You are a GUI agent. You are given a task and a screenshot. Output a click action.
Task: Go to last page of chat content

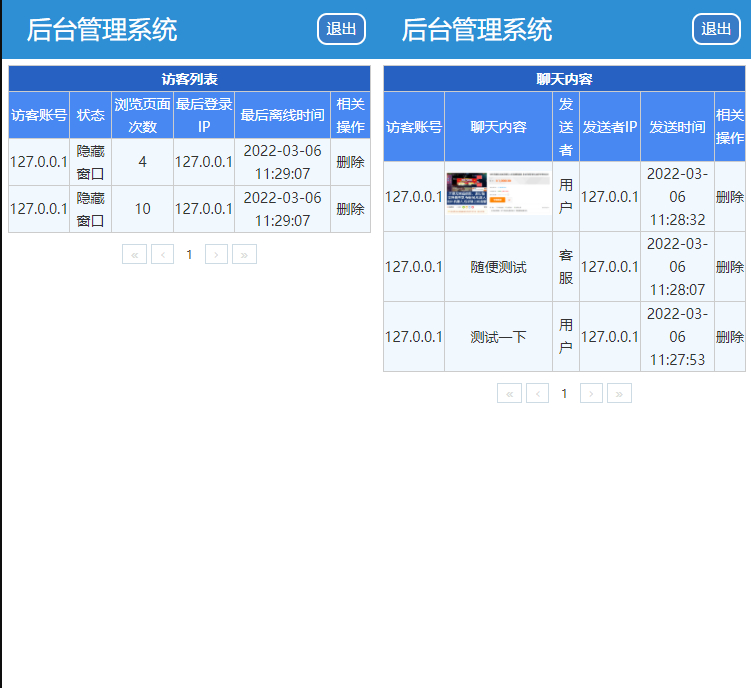point(619,393)
